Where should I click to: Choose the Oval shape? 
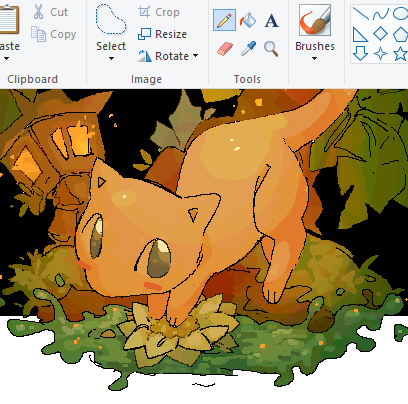[x=400, y=13]
